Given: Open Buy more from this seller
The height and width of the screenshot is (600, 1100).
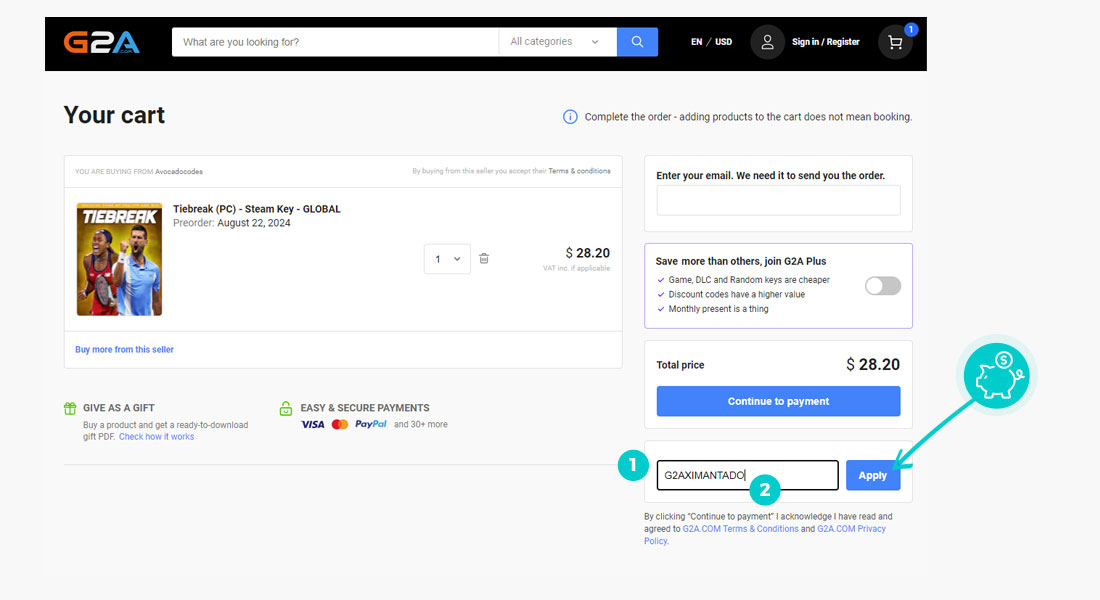Looking at the screenshot, I should coord(124,350).
